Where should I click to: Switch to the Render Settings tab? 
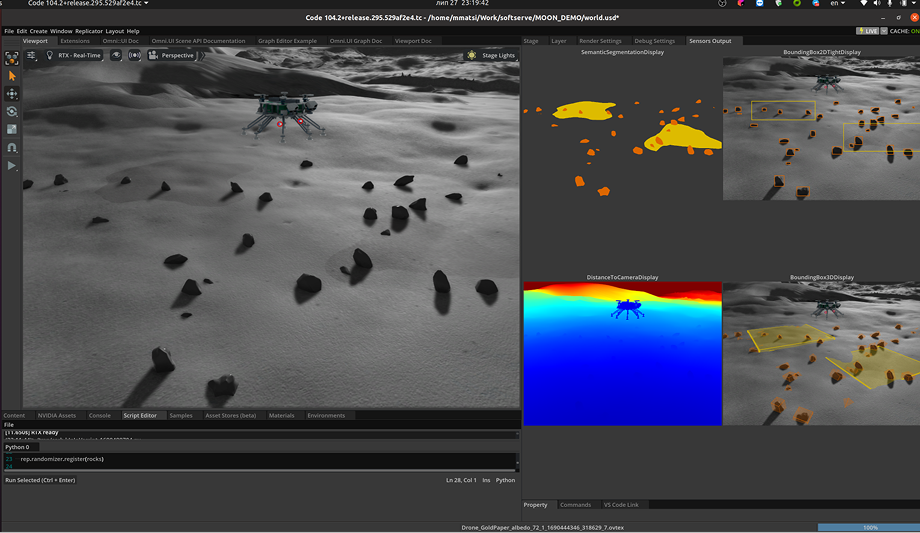tap(600, 41)
